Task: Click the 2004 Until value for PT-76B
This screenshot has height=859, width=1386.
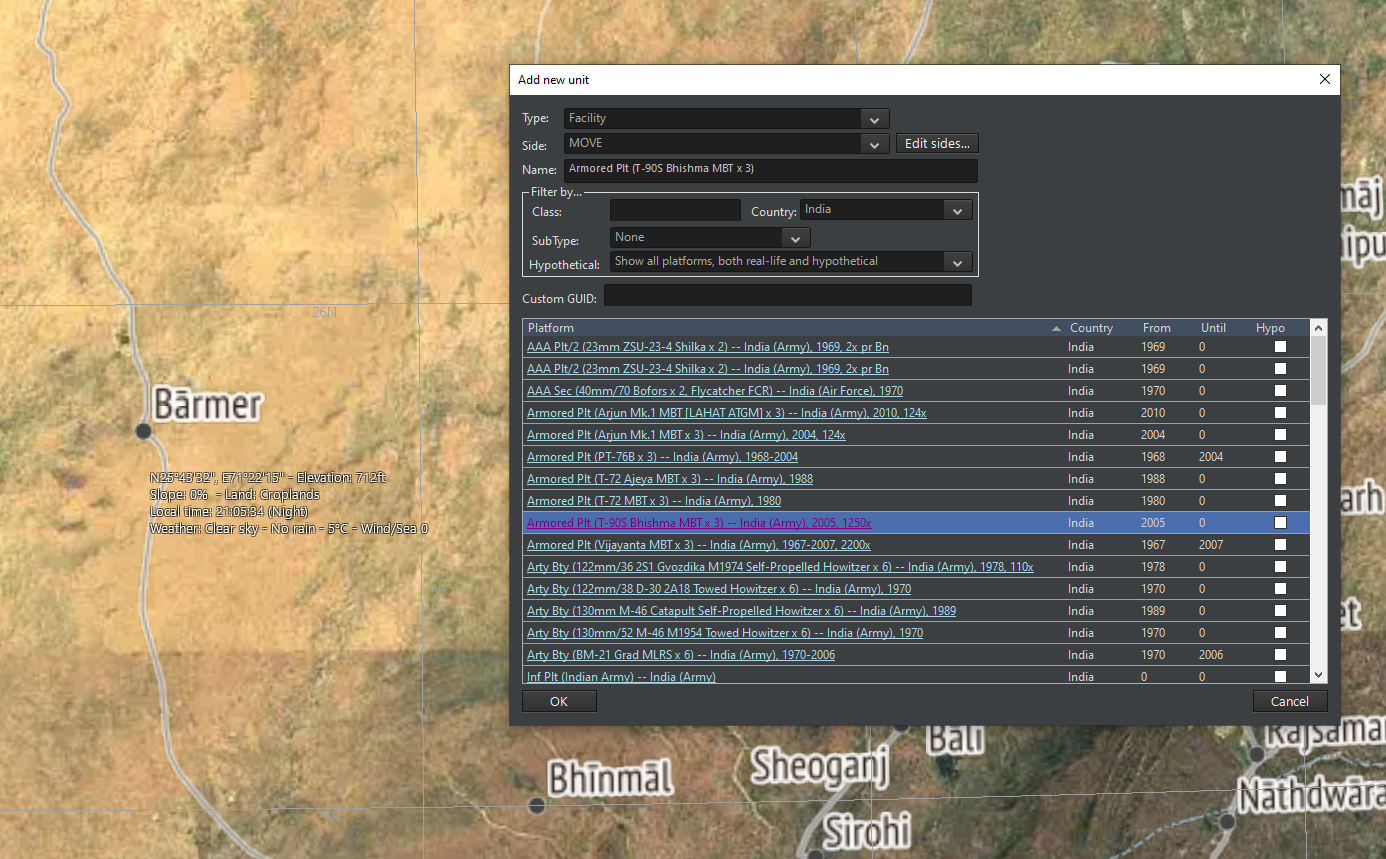Action: (x=1213, y=457)
